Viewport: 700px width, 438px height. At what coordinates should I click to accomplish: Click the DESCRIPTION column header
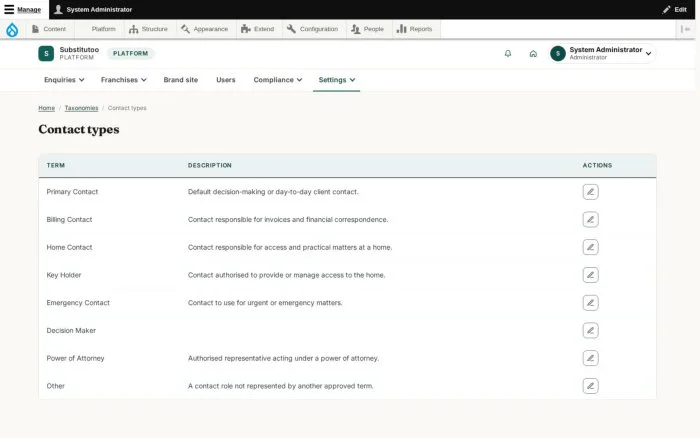point(210,165)
